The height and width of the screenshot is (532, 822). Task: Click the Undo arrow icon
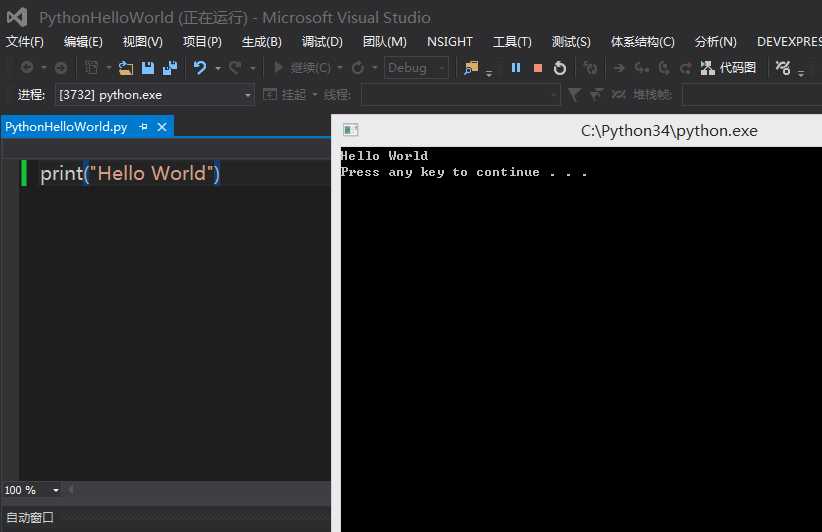click(200, 68)
